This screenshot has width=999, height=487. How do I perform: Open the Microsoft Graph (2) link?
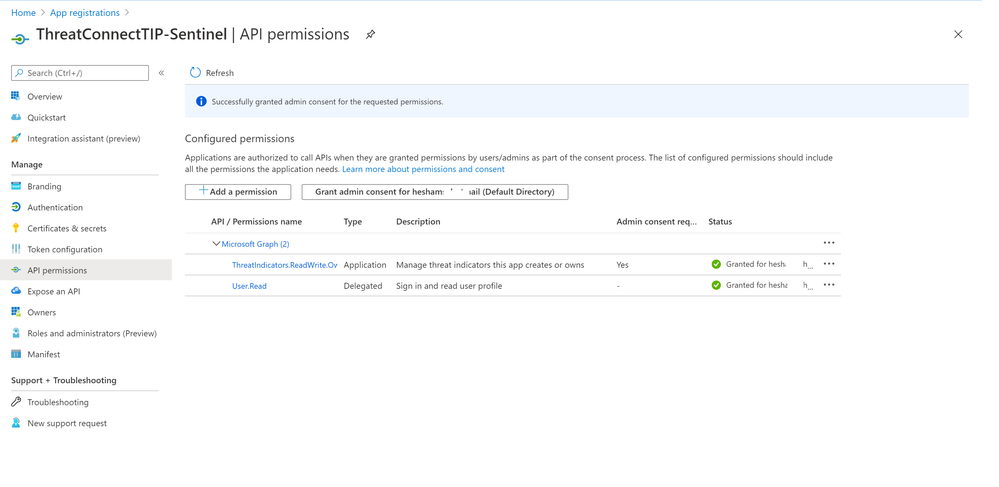click(255, 244)
